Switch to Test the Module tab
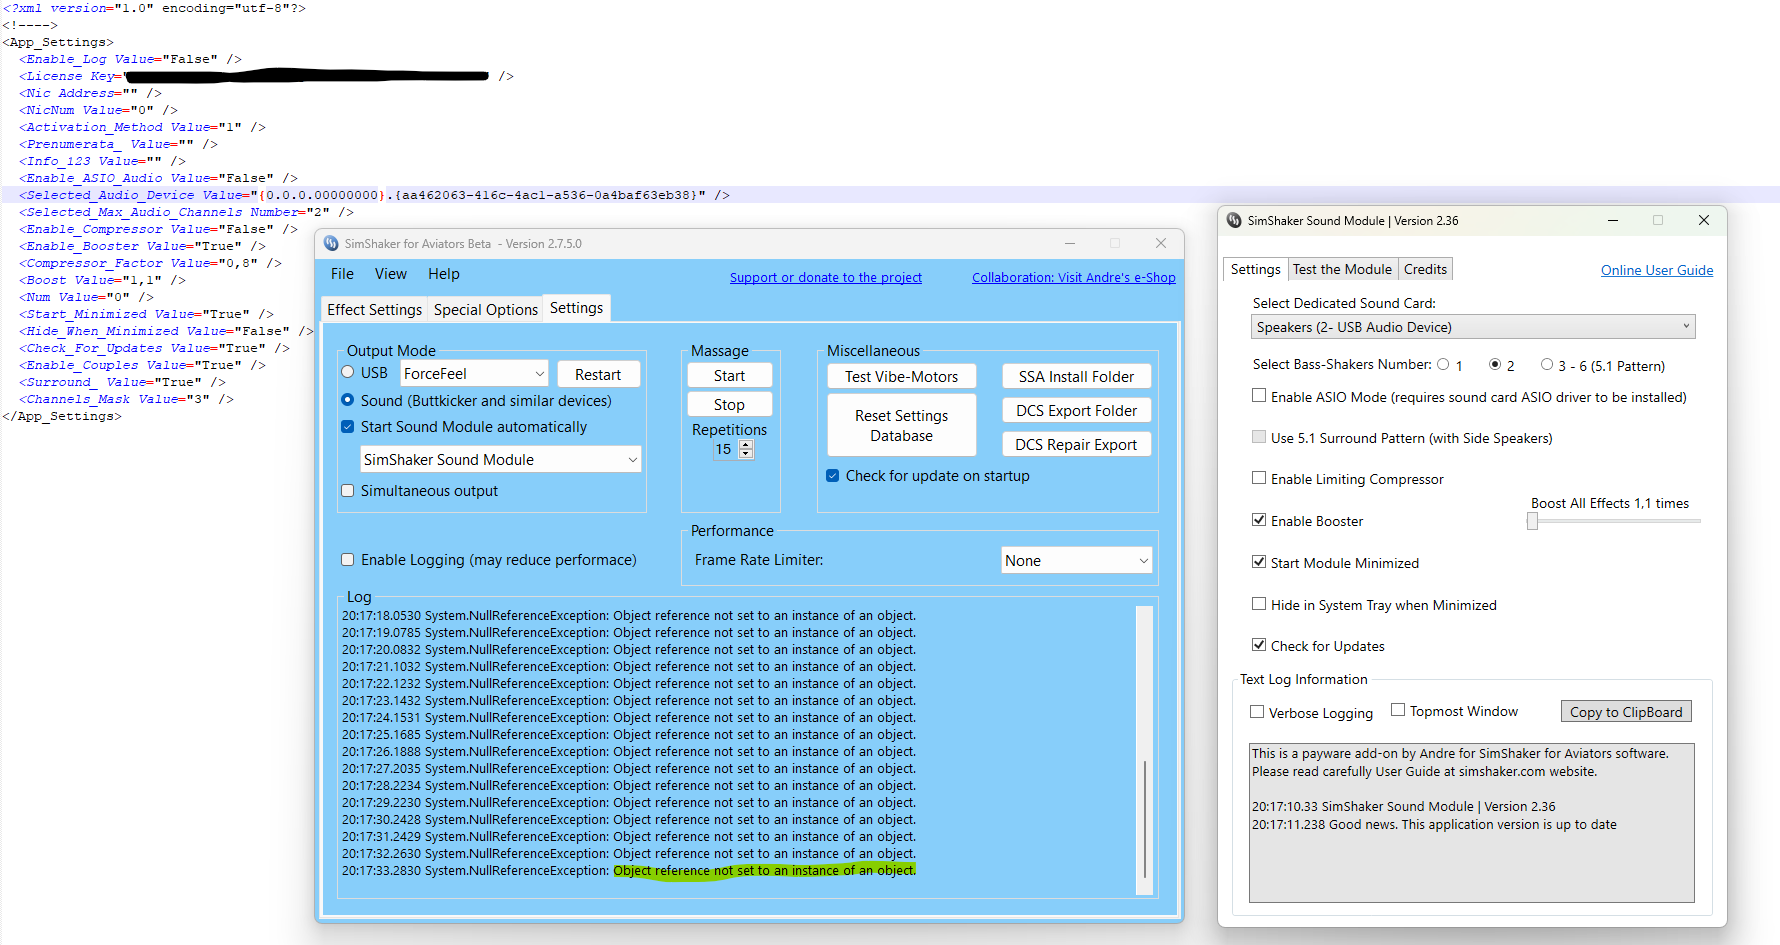The height and width of the screenshot is (945, 1780). [1342, 269]
